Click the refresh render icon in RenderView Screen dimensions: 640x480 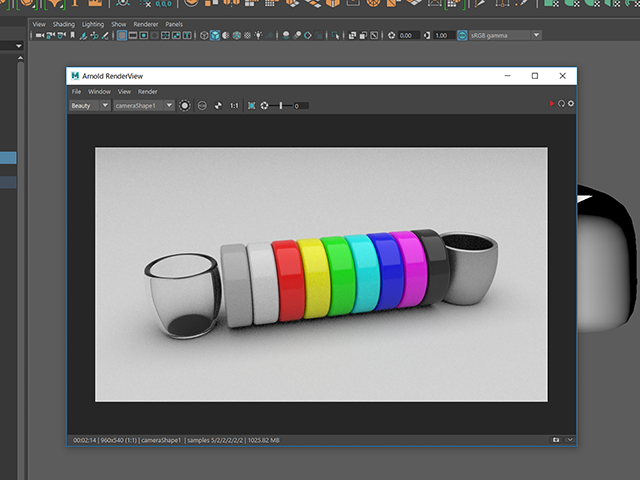(561, 104)
